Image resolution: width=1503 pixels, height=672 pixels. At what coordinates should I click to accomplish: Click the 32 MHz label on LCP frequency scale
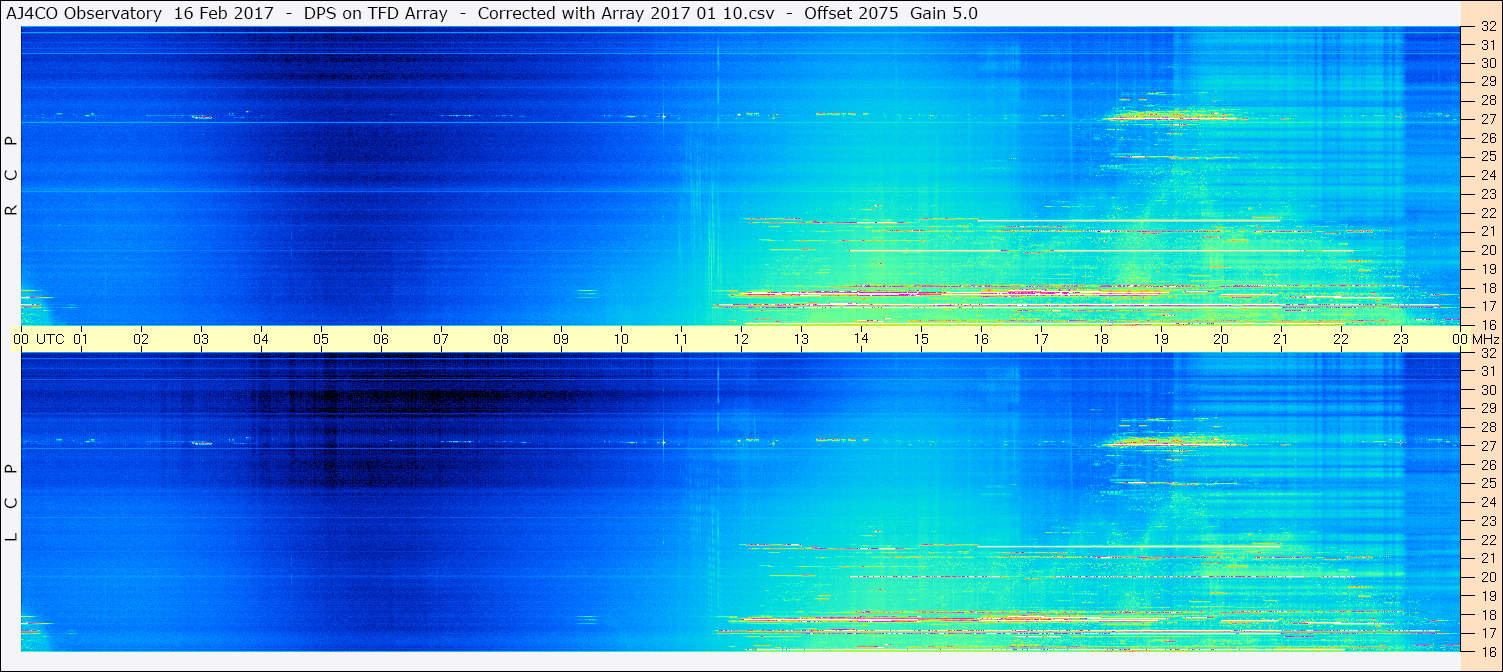coord(1488,353)
